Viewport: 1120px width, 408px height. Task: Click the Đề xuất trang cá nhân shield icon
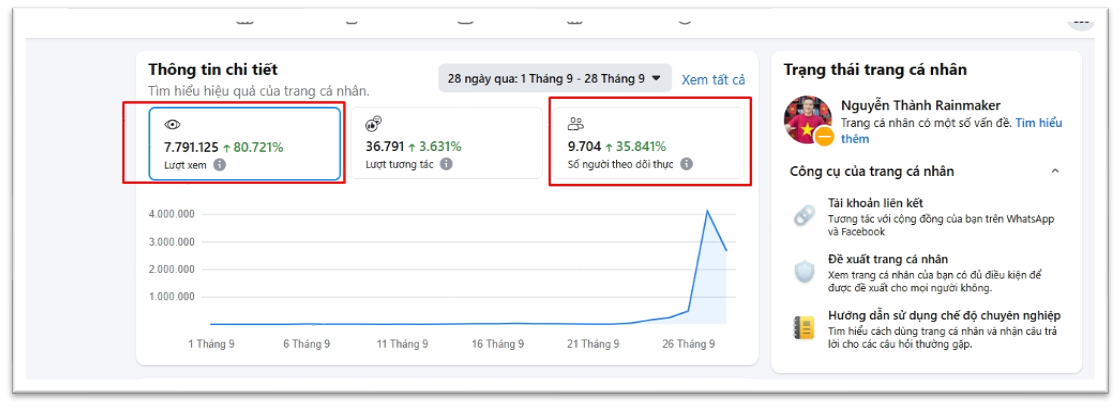(804, 272)
